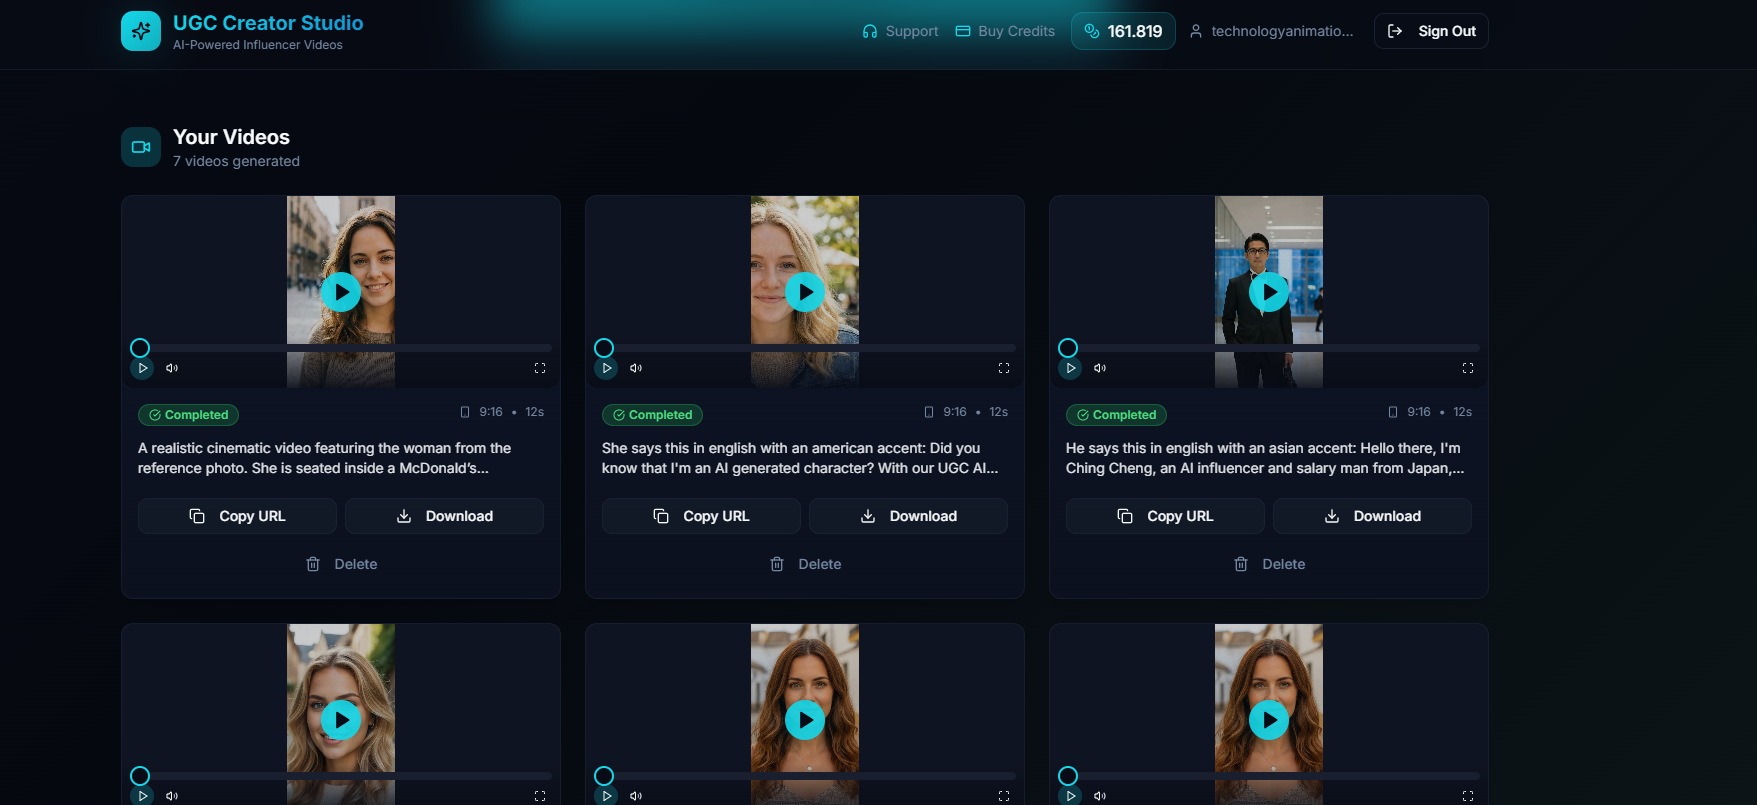Screen dimensions: 1757x805
Task: Mute the bottom-right brunette woman video
Action: (1100, 796)
